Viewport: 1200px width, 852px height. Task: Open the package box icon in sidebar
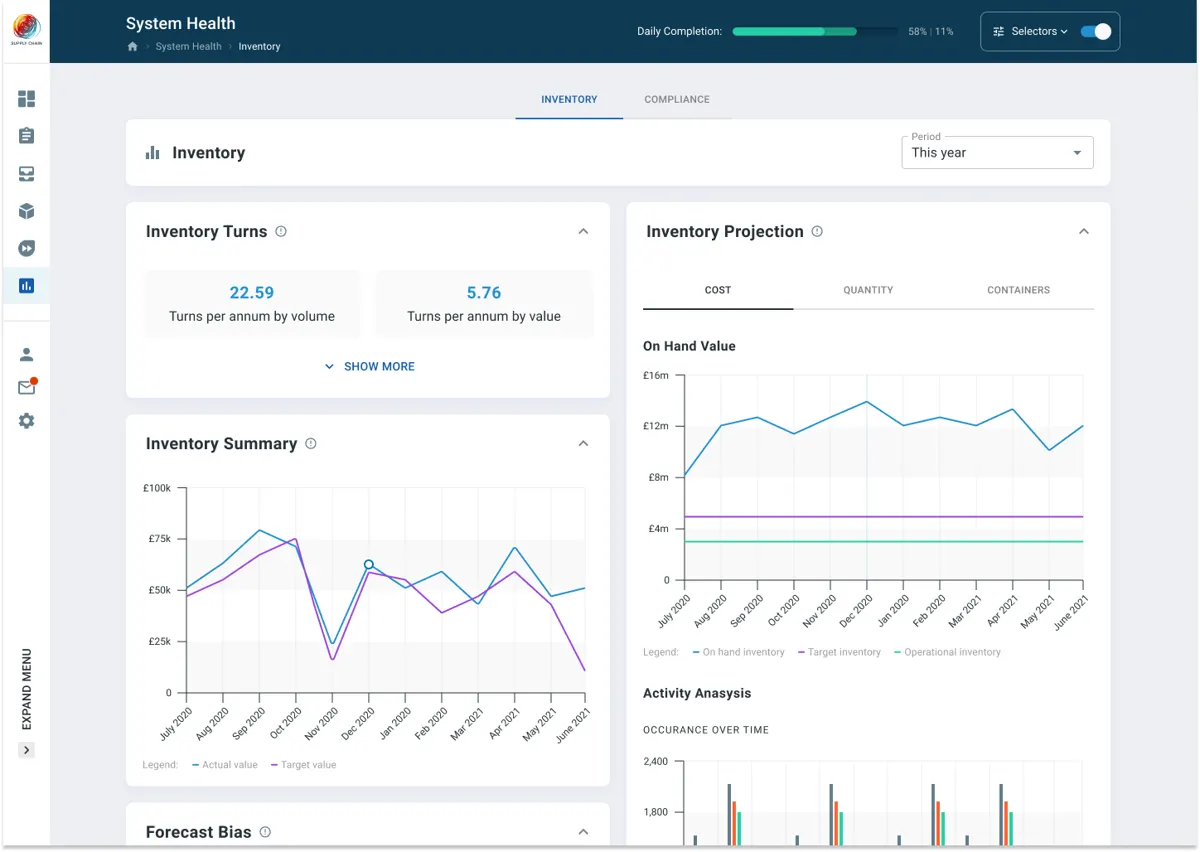coord(27,211)
